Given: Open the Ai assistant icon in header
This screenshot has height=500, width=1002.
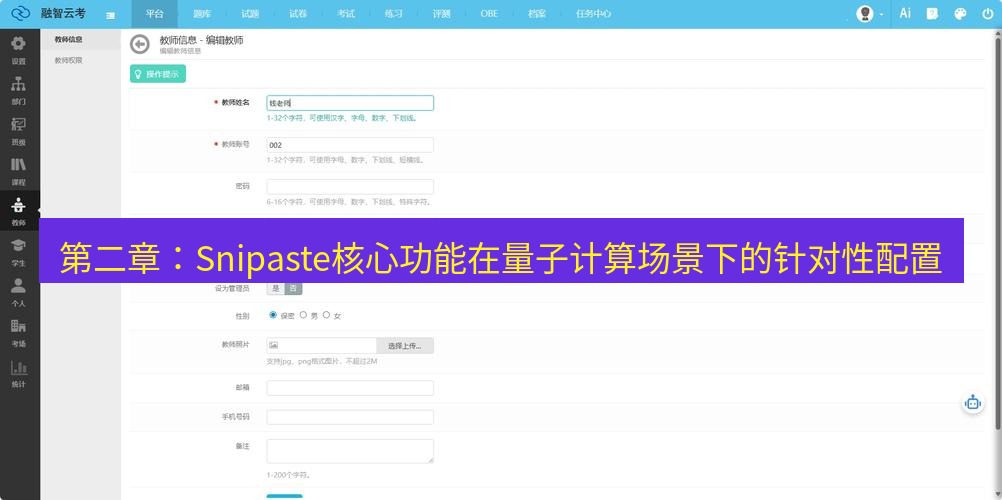Looking at the screenshot, I should [905, 13].
